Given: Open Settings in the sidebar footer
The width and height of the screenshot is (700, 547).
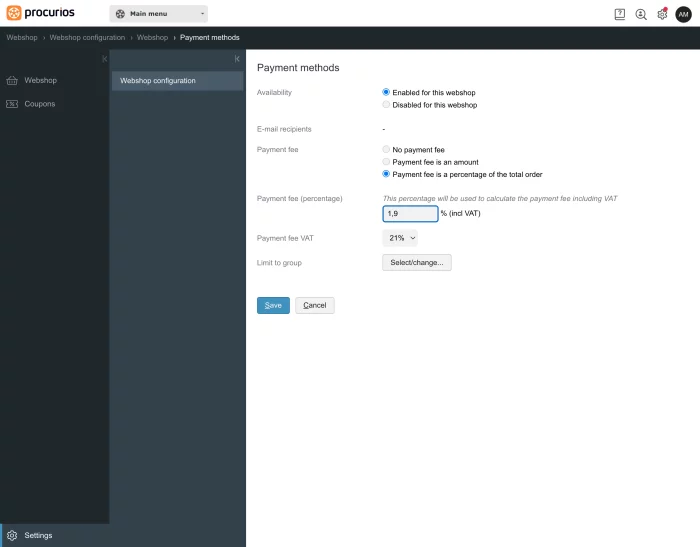Looking at the screenshot, I should [x=54, y=535].
